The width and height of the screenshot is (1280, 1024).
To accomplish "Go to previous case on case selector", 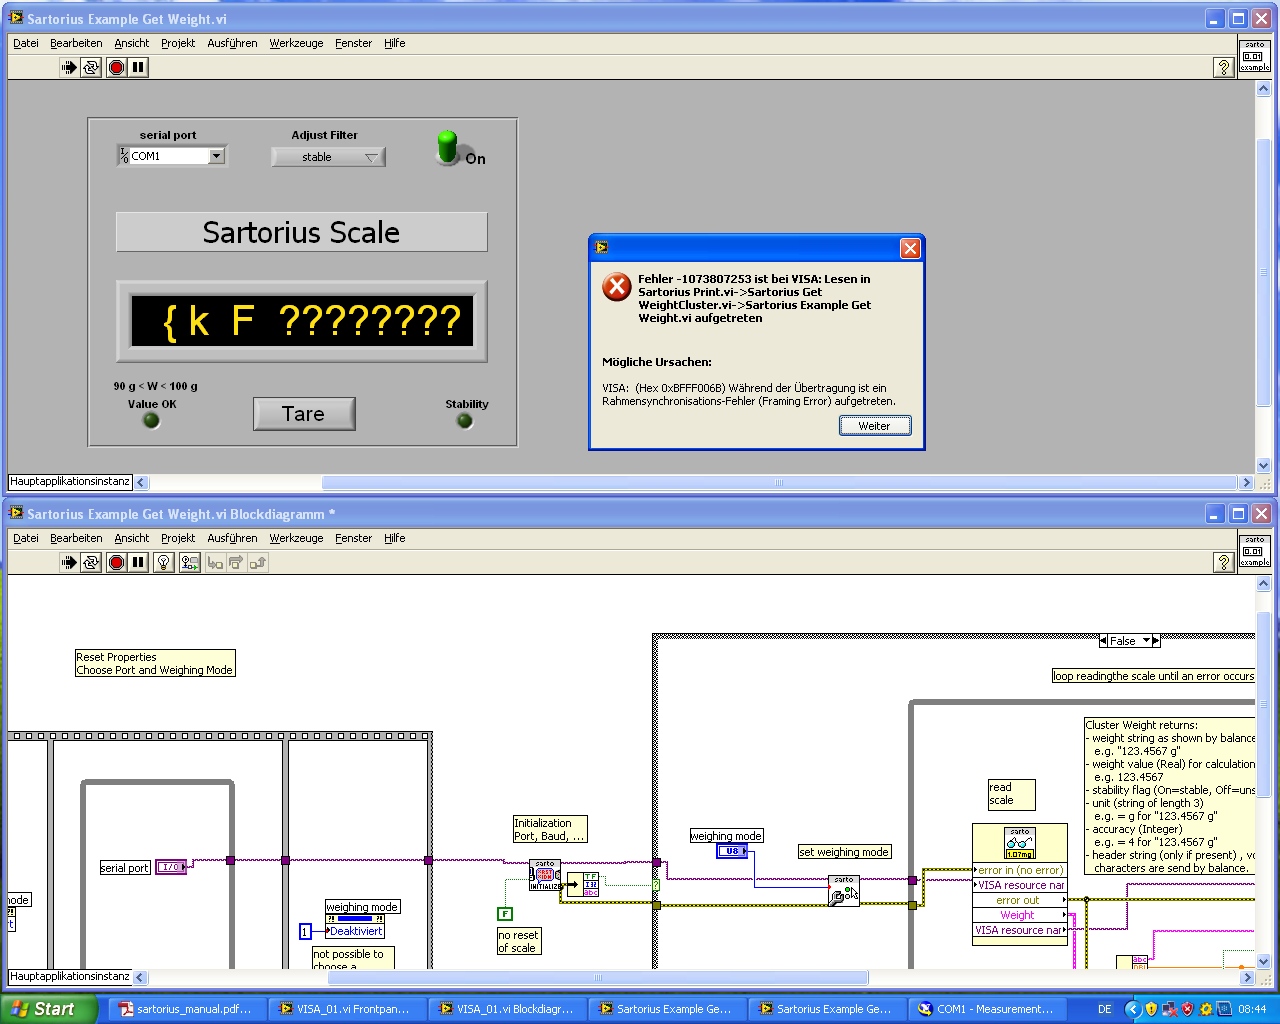I will pyautogui.click(x=1103, y=641).
